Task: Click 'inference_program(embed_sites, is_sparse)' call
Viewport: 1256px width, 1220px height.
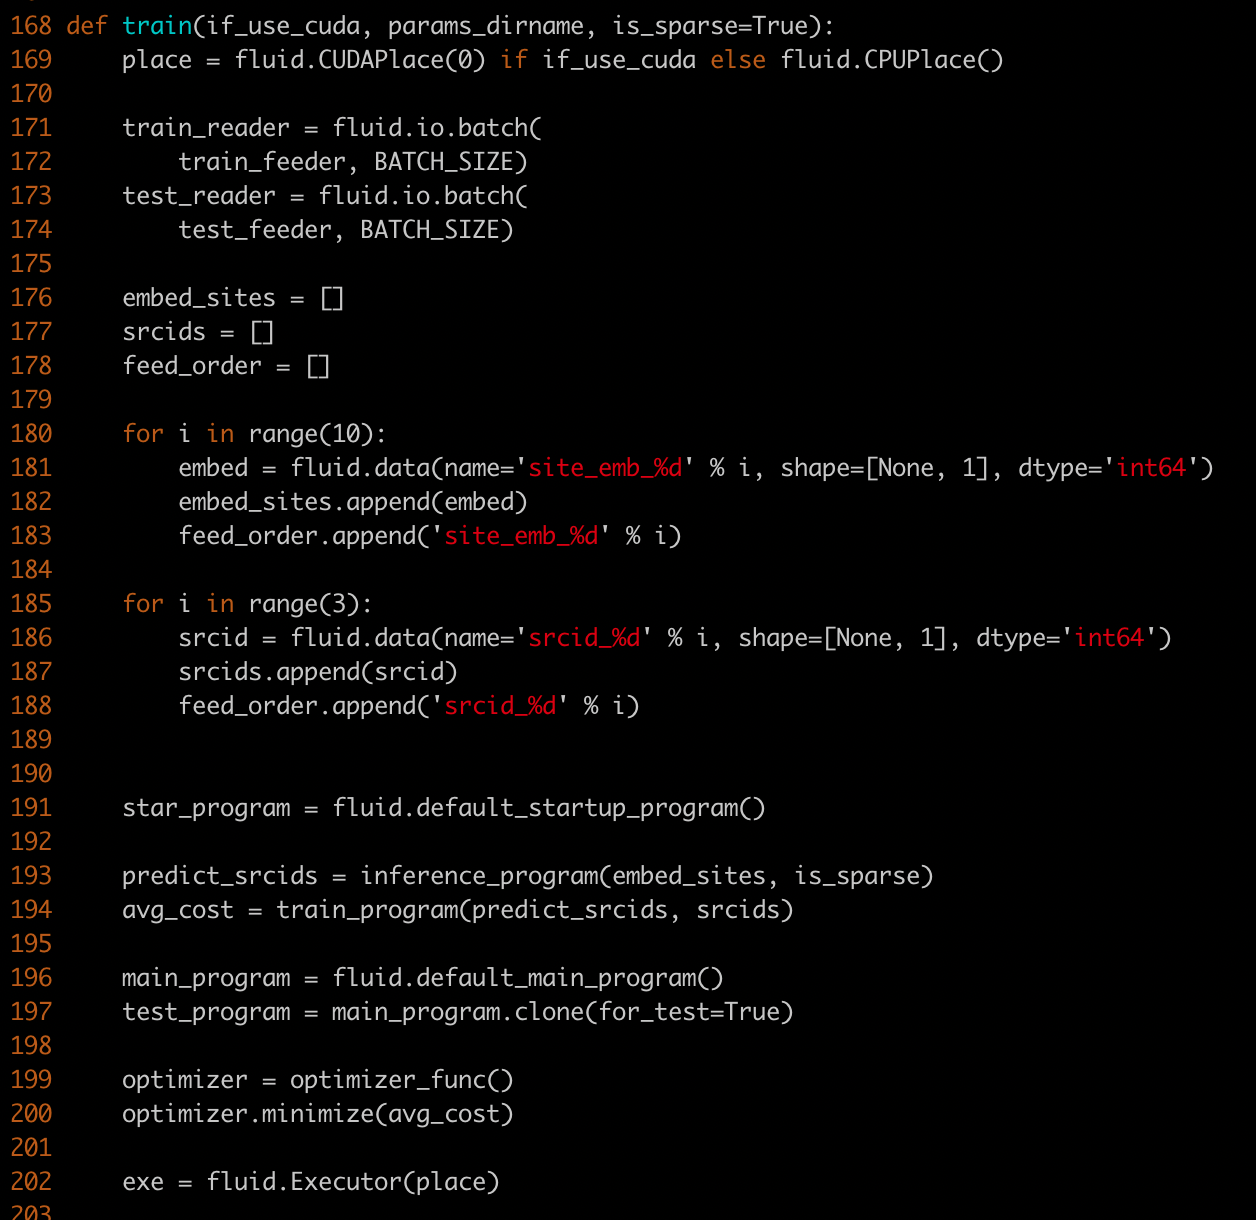Action: [x=647, y=875]
